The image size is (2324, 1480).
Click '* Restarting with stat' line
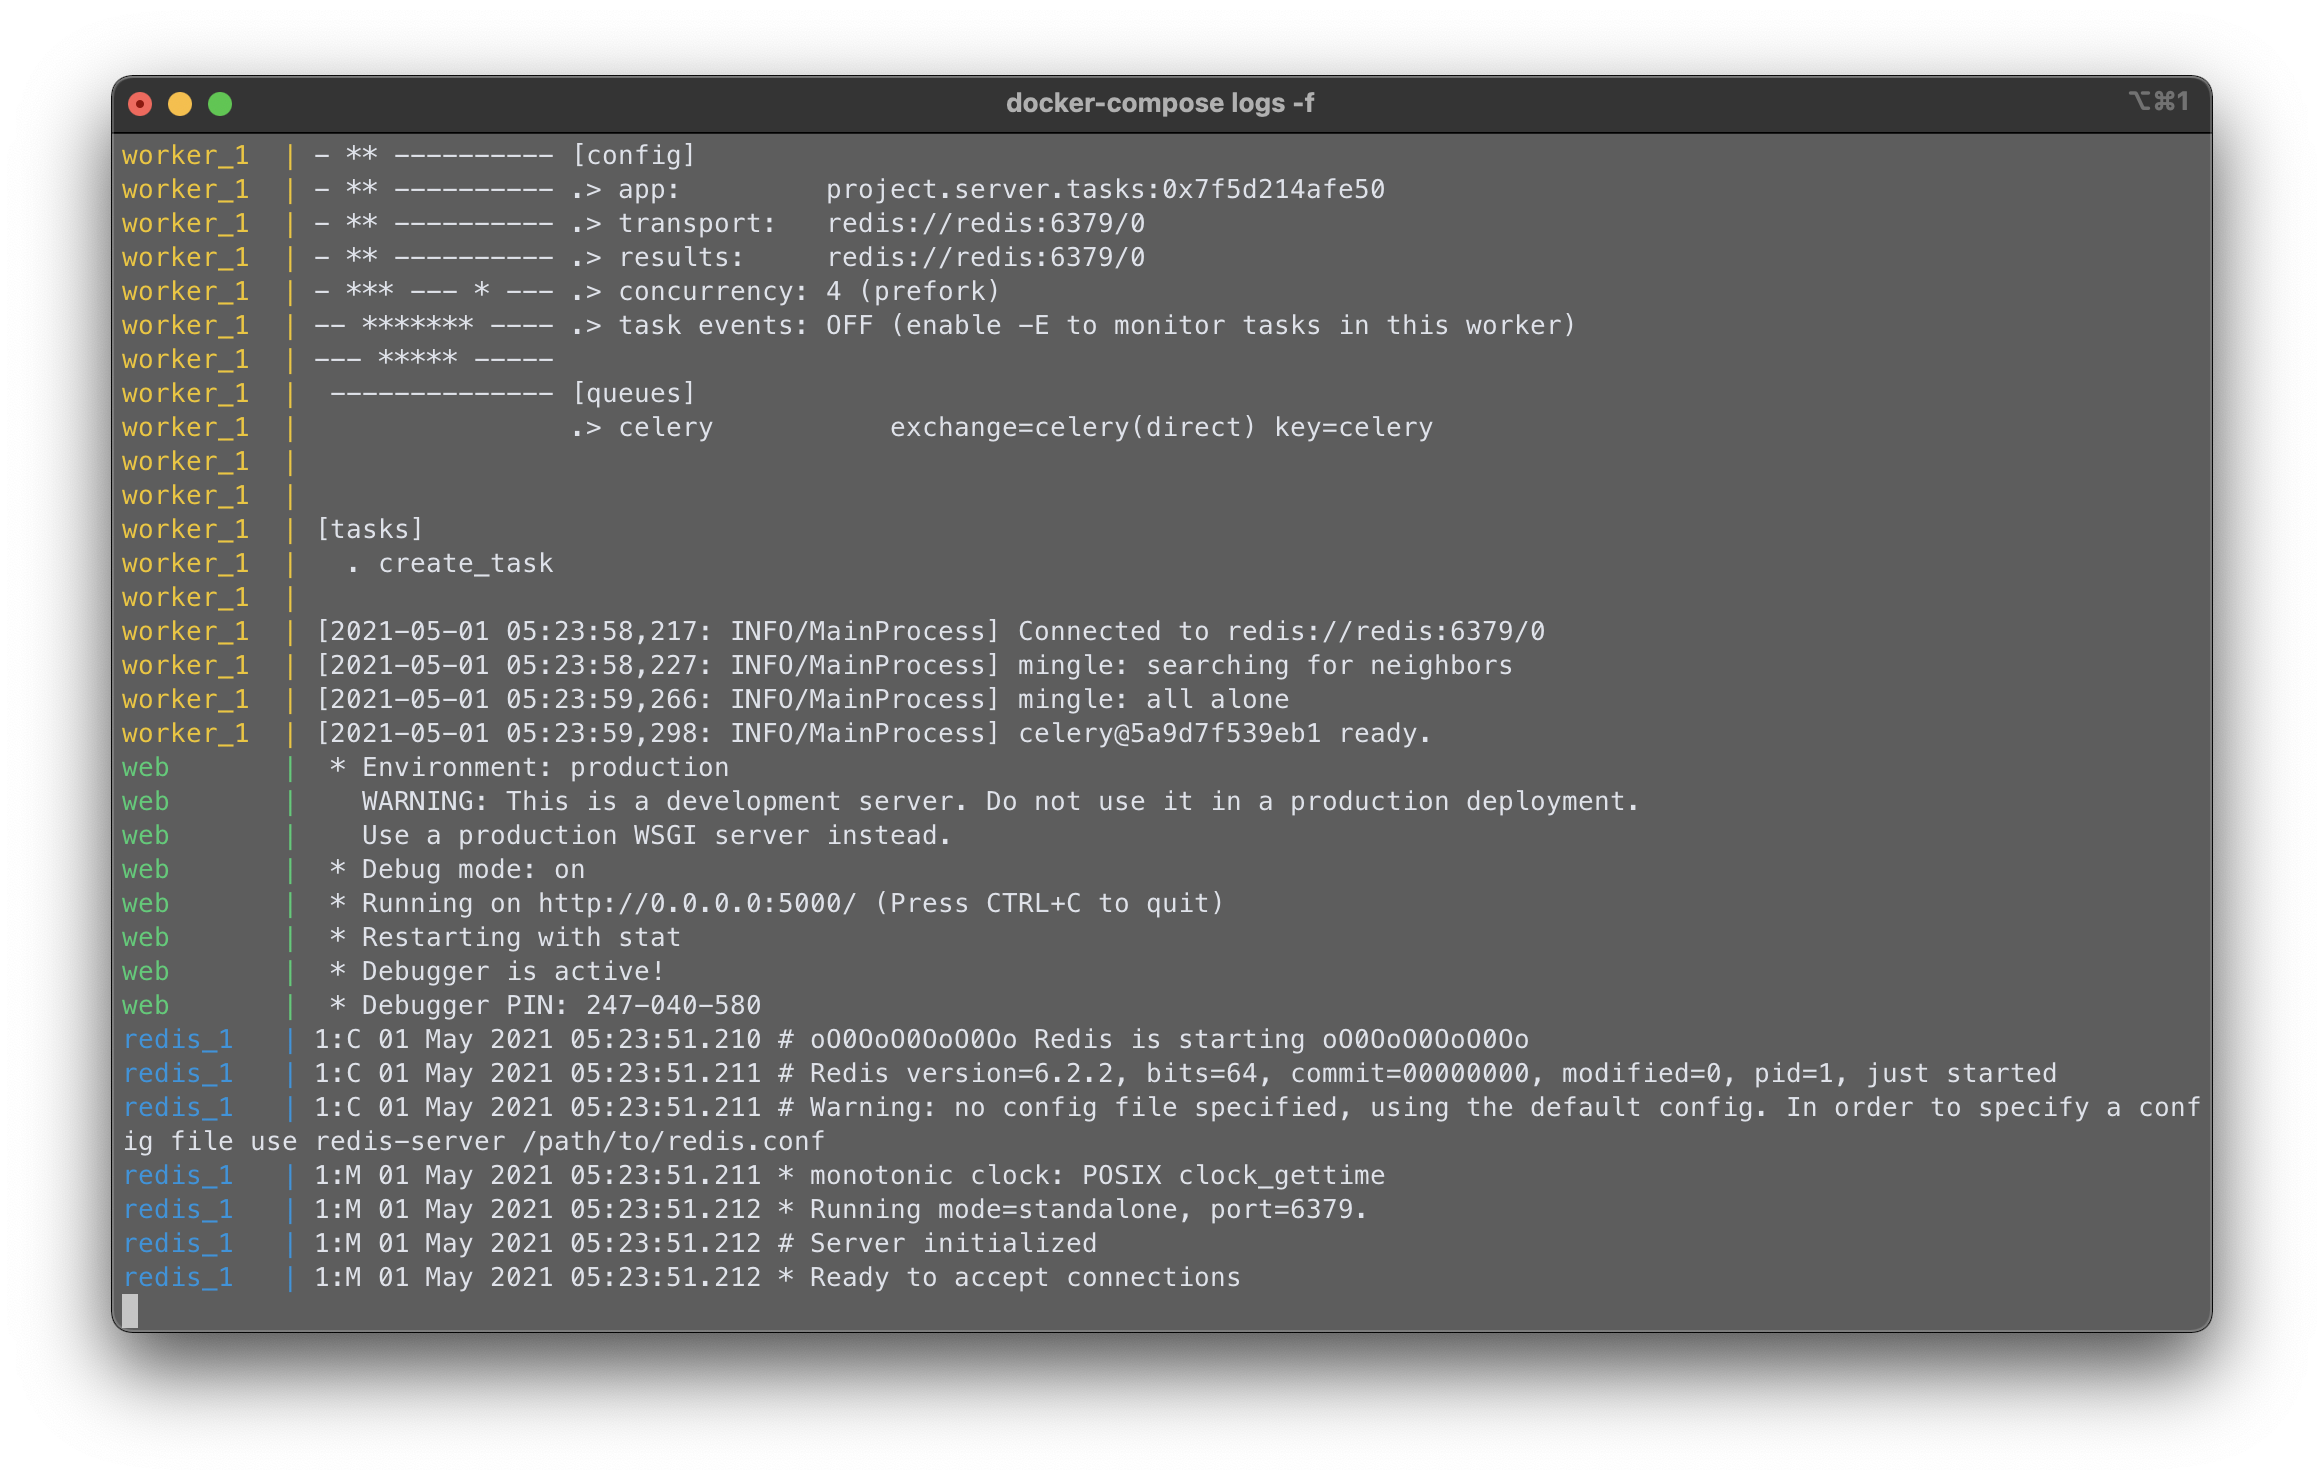tap(505, 938)
